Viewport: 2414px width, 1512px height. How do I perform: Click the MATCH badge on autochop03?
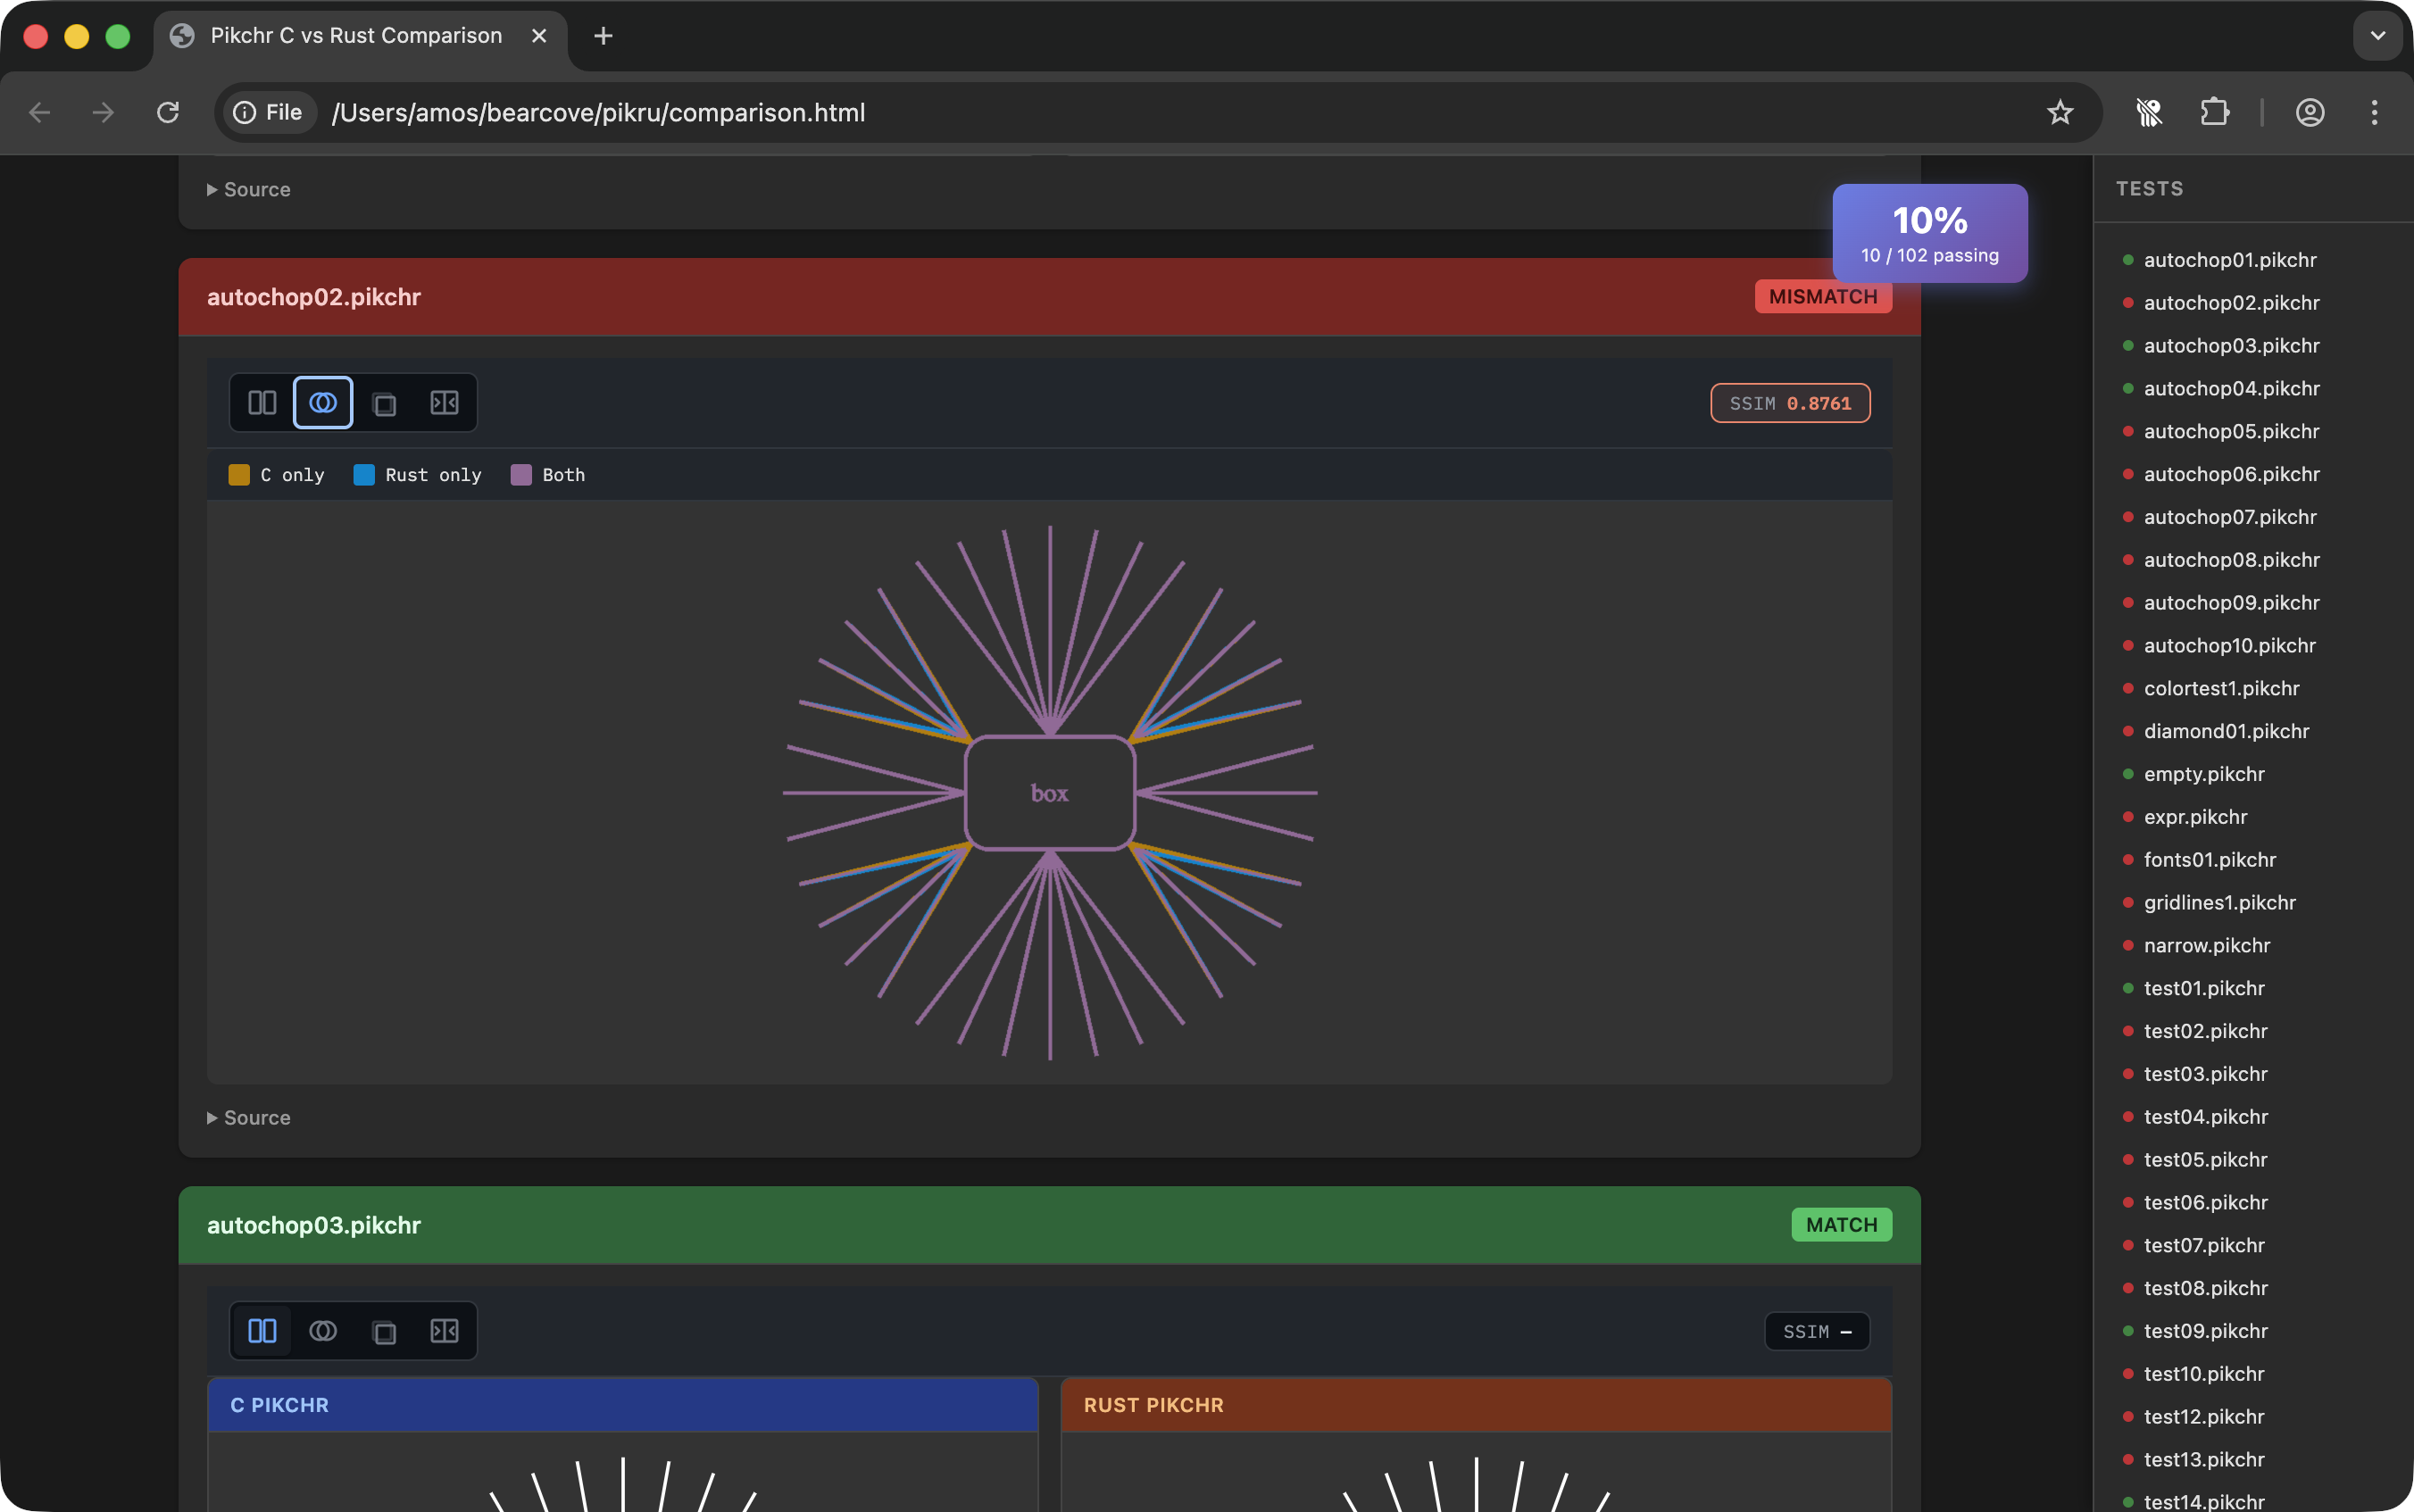[1841, 1224]
